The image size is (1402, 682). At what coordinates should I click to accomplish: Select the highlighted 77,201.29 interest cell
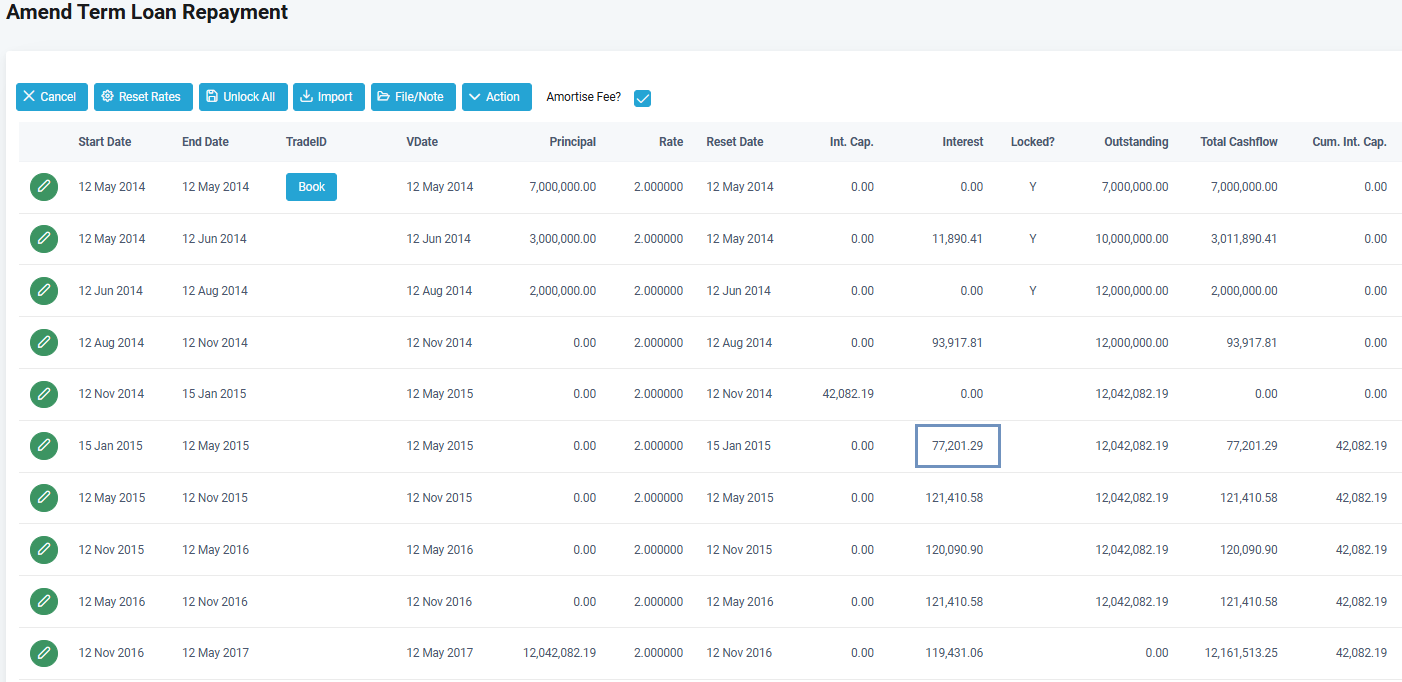957,446
